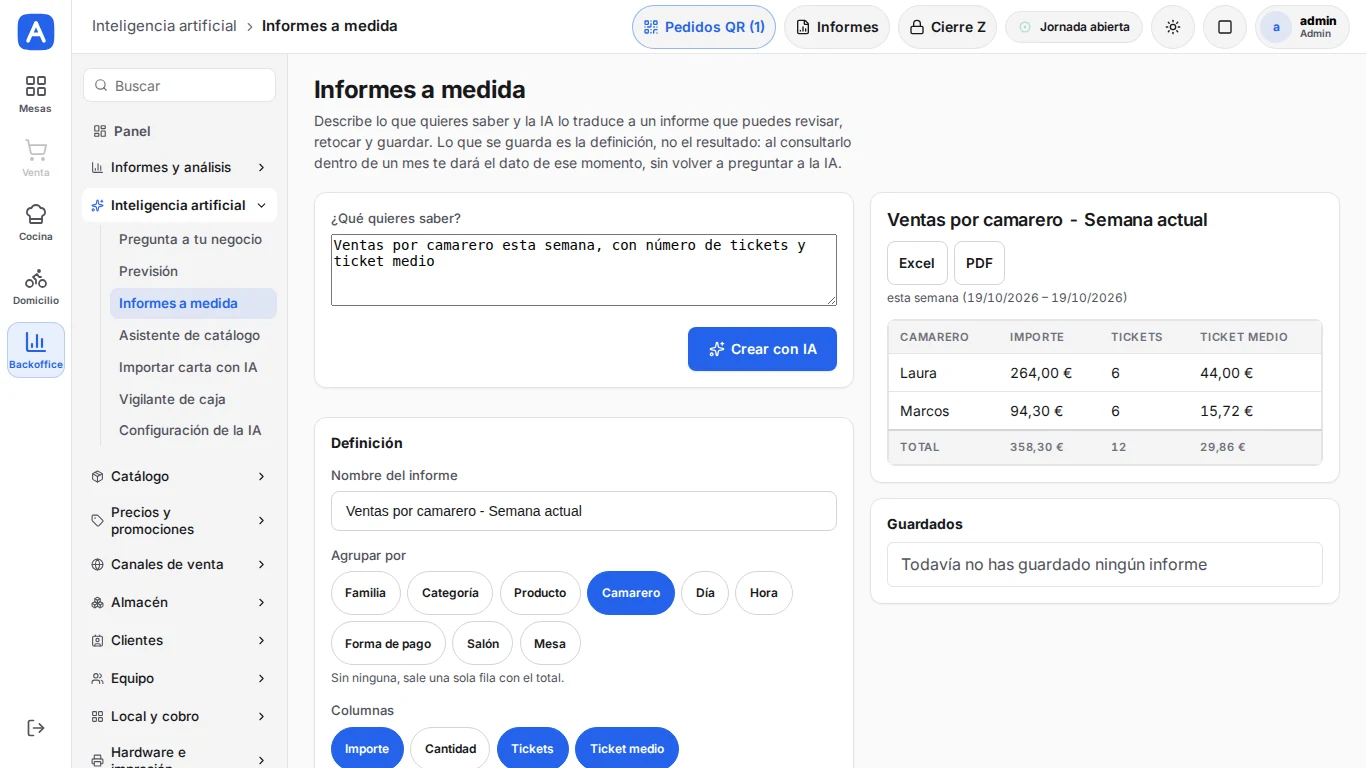Screen dimensions: 1366x768
Task: Click the search magnifier icon
Action: pyautogui.click(x=101, y=86)
